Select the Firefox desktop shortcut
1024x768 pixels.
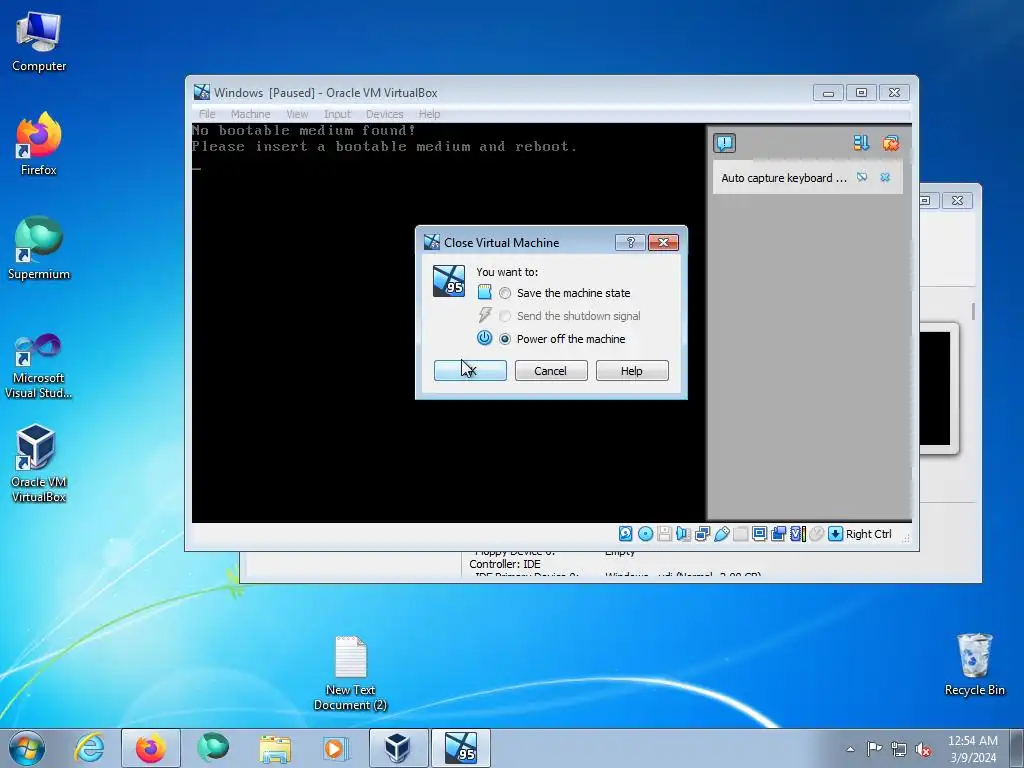point(39,144)
